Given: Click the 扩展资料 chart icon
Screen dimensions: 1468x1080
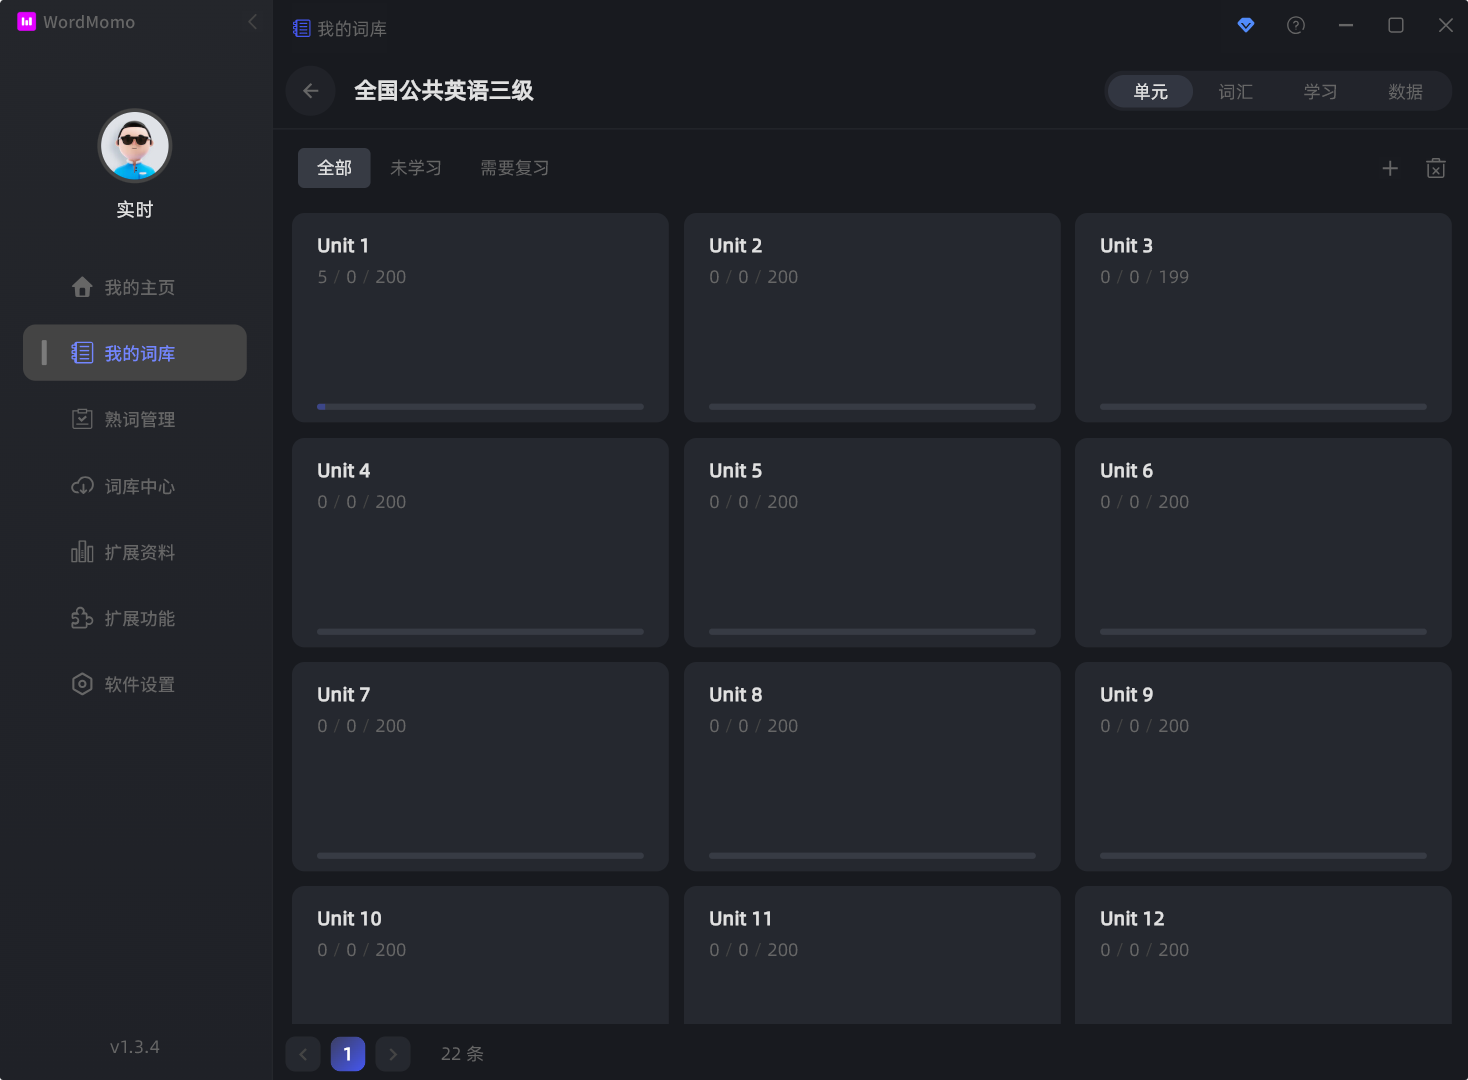Looking at the screenshot, I should click(x=82, y=552).
